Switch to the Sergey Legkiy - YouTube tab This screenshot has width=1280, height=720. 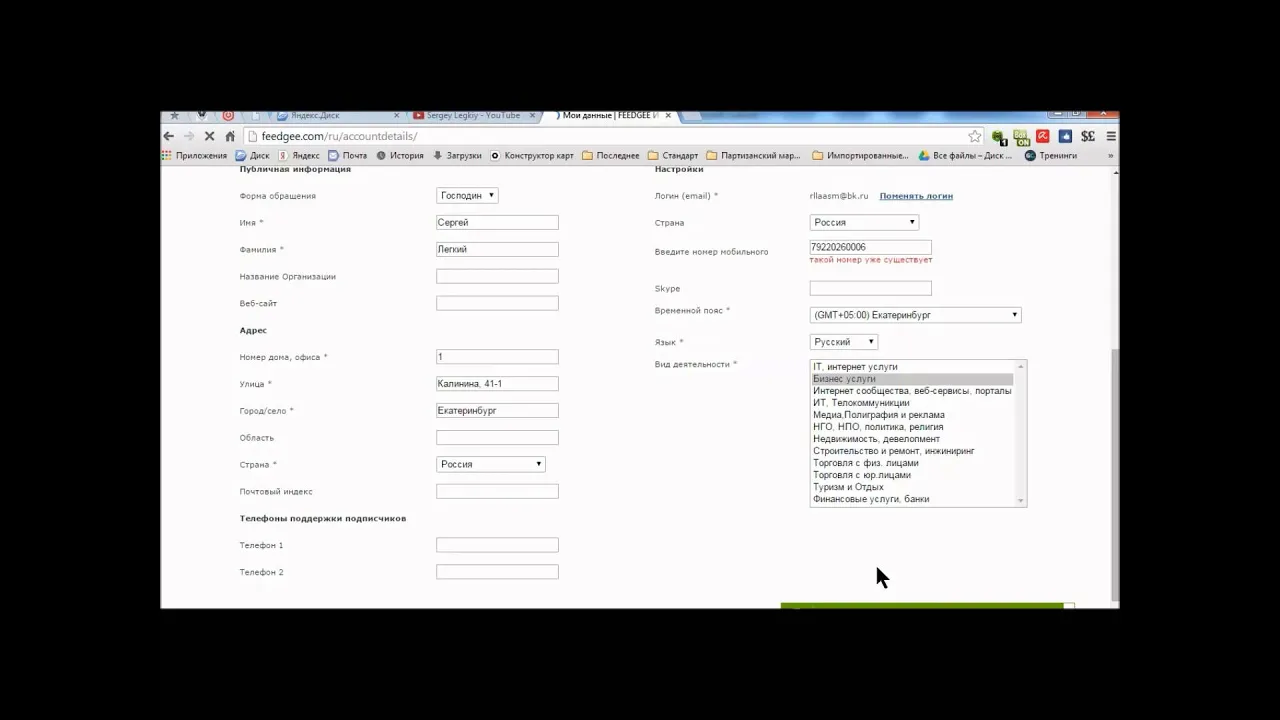pos(472,116)
